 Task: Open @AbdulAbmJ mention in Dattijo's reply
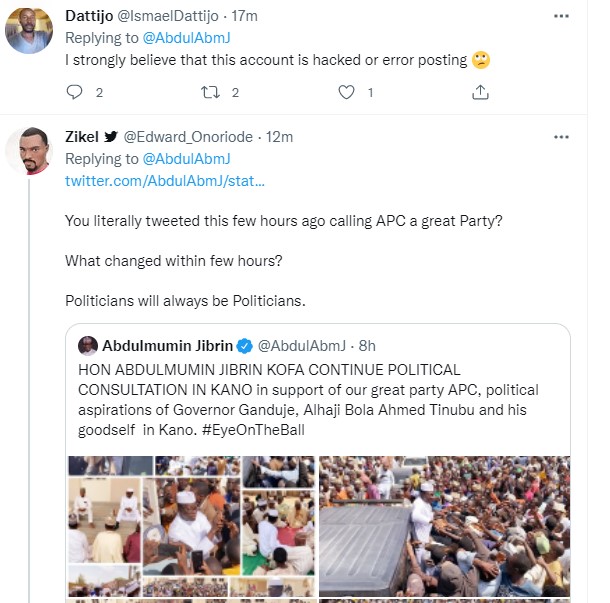(x=188, y=39)
